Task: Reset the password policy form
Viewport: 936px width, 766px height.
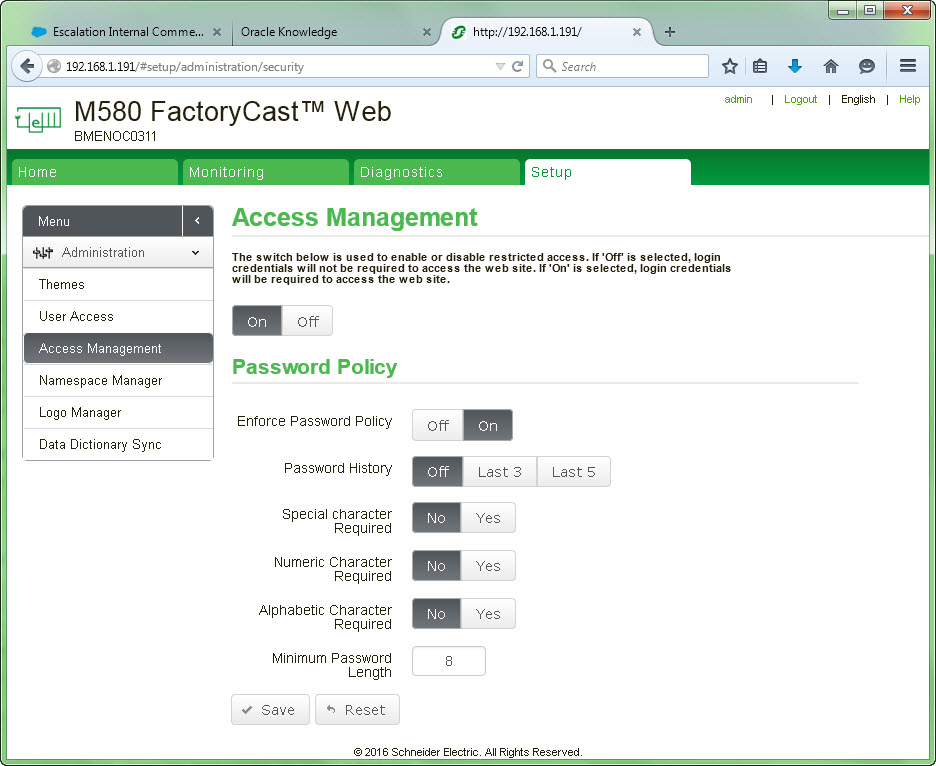Action: (357, 709)
